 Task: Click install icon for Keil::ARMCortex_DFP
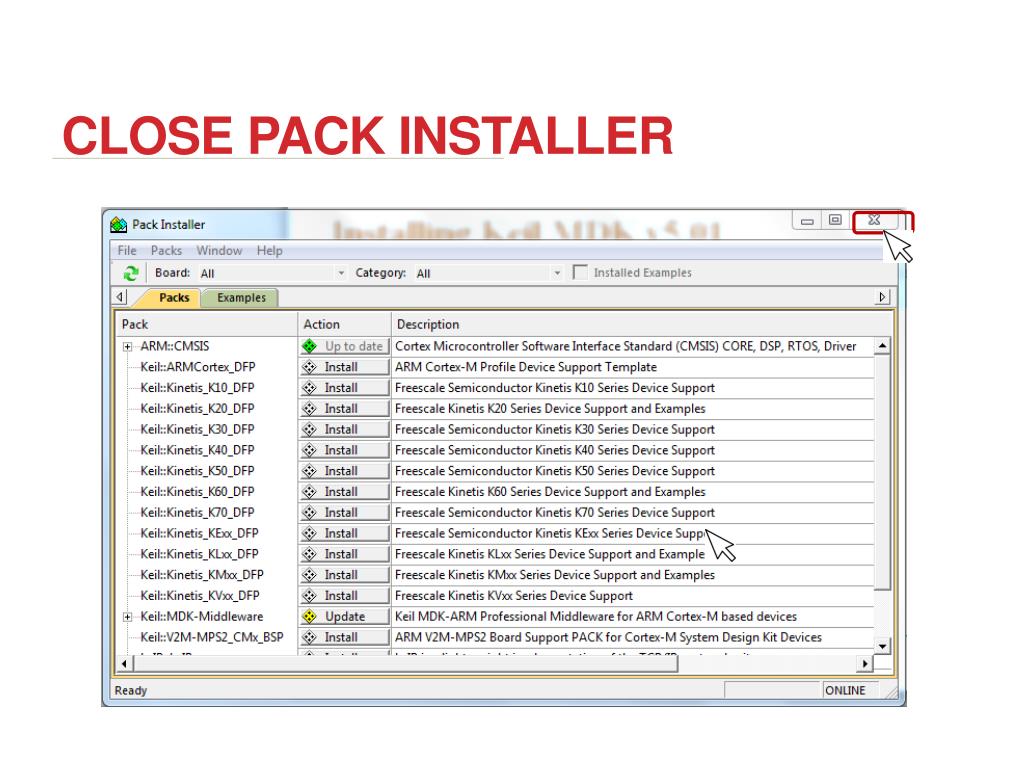click(310, 367)
